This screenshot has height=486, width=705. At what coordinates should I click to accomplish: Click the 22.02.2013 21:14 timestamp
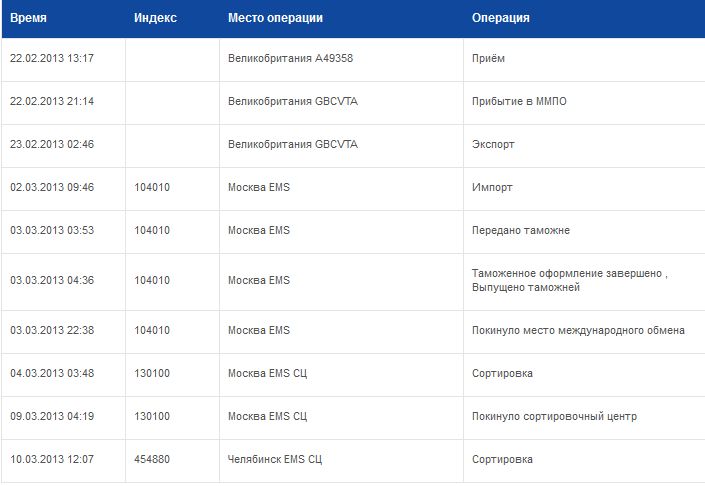52,101
